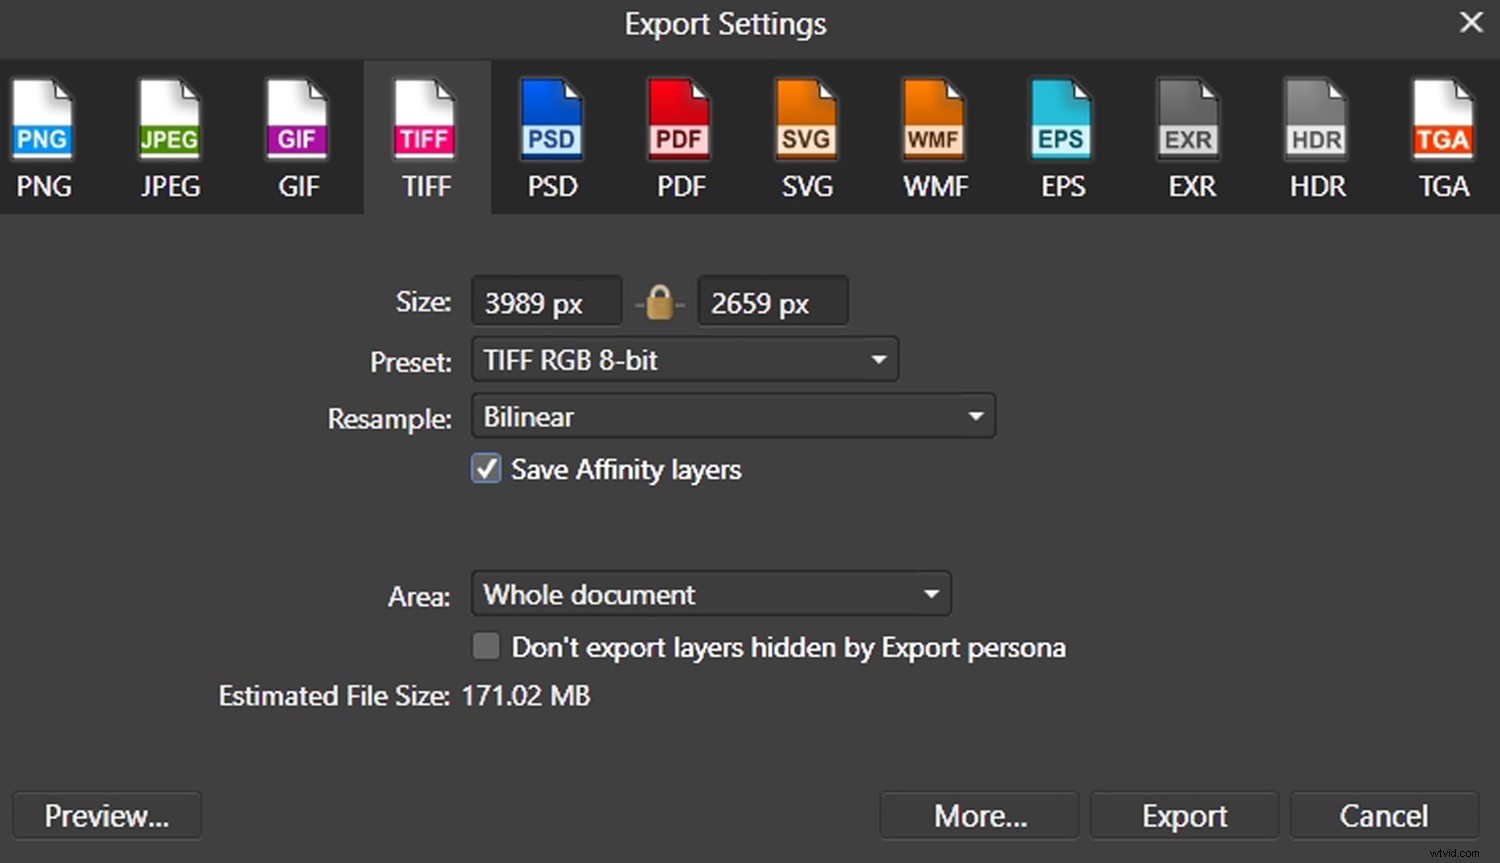Click the Export button
The width and height of the screenshot is (1500, 863).
point(1184,814)
